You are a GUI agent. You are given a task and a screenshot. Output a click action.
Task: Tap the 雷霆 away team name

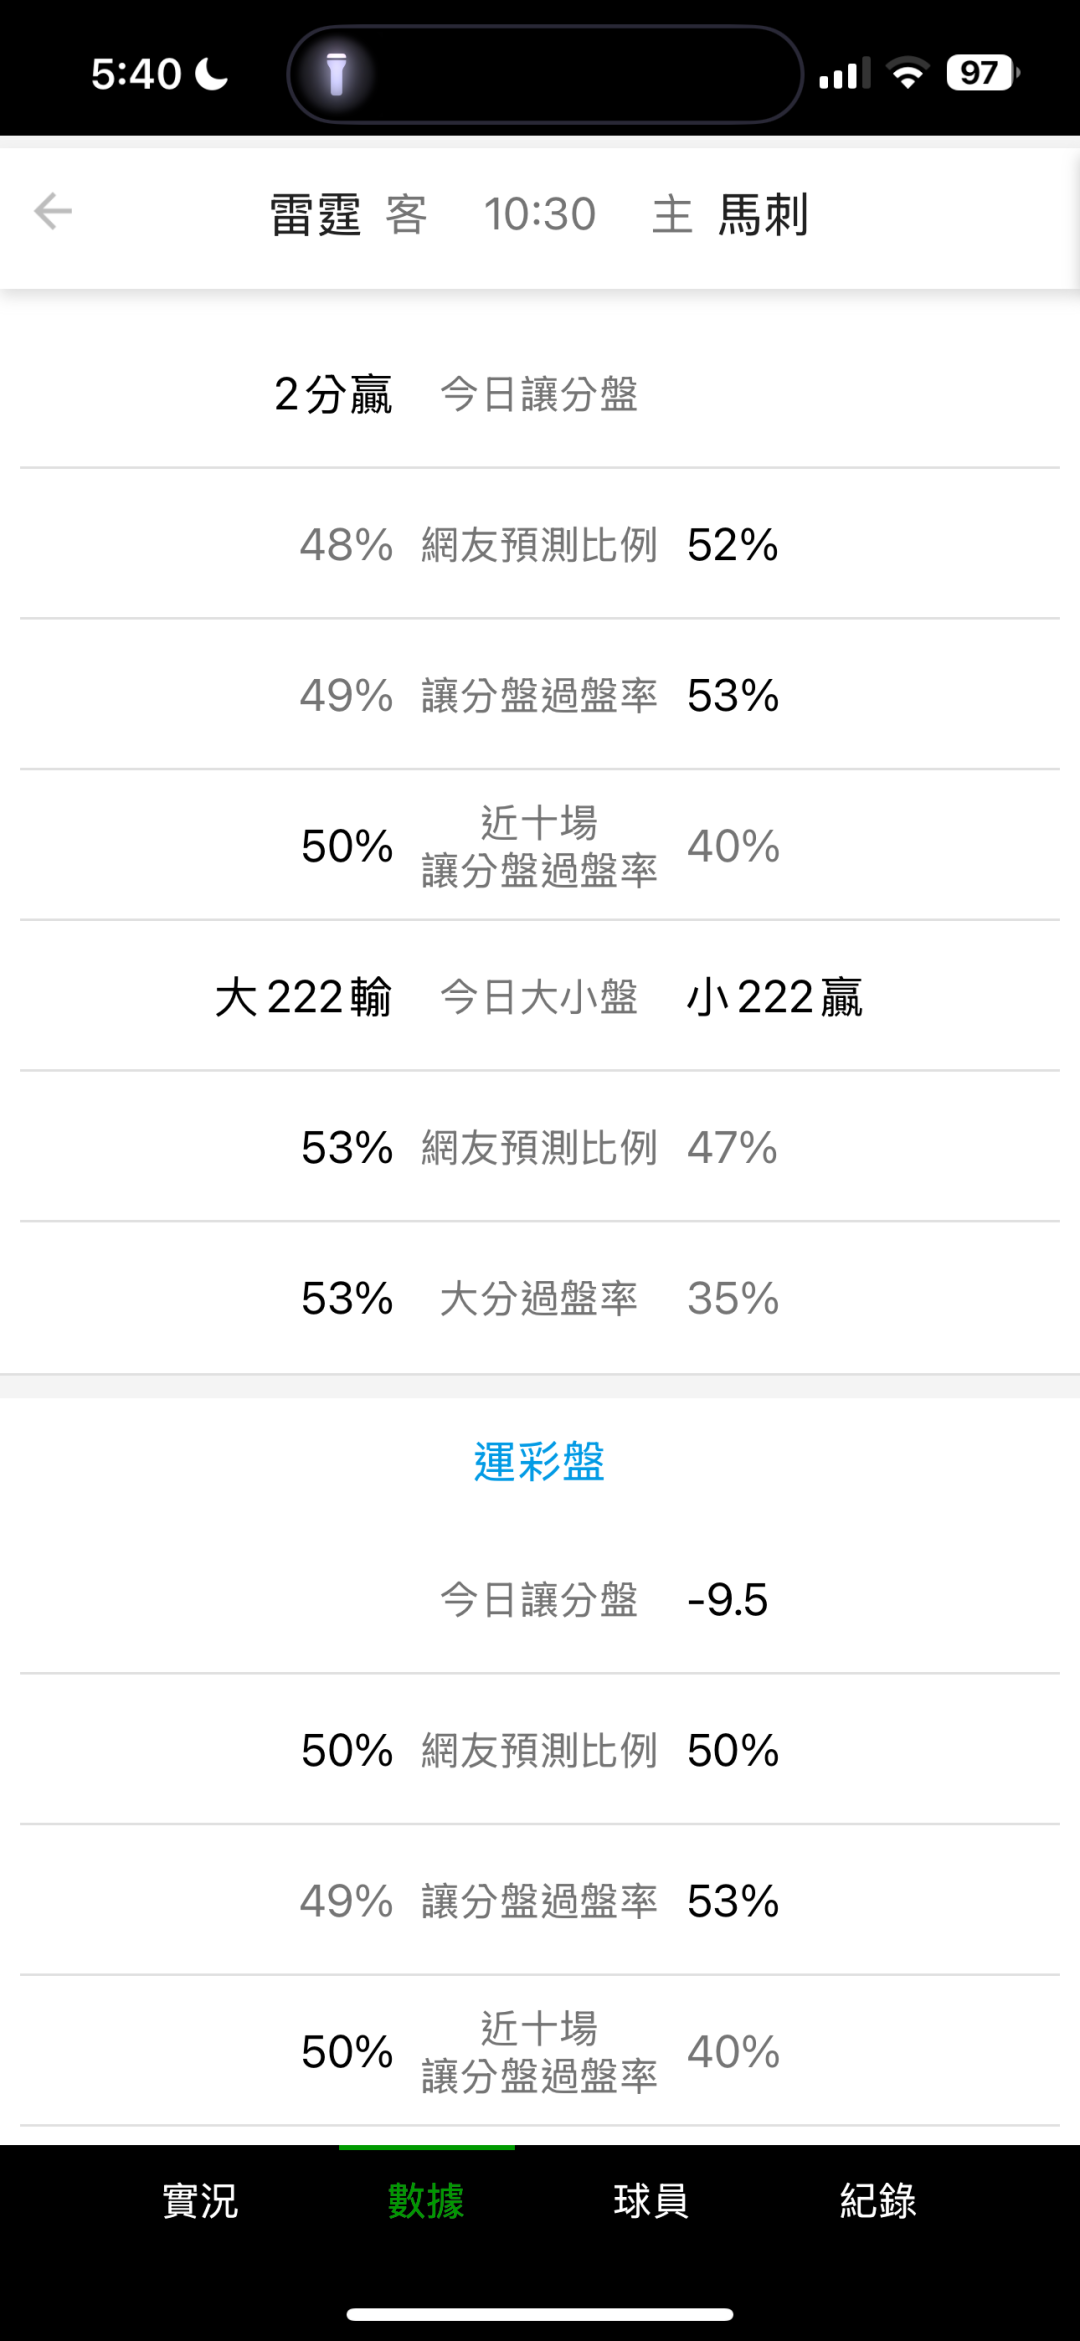pos(315,215)
